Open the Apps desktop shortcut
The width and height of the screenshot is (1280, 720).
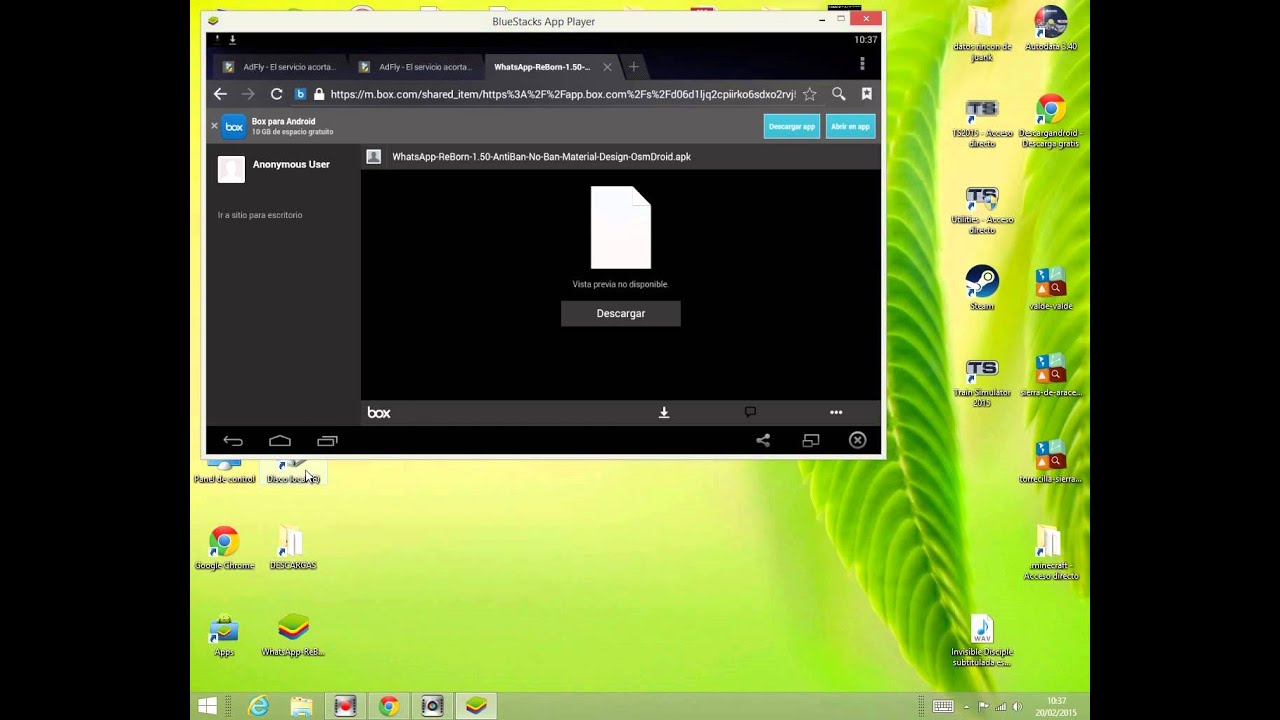(224, 635)
